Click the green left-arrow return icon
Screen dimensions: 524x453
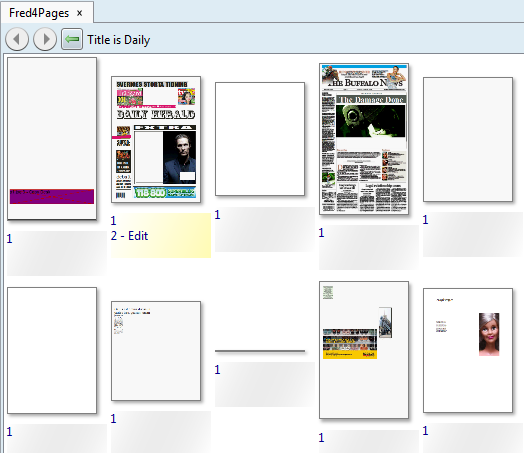(x=72, y=39)
